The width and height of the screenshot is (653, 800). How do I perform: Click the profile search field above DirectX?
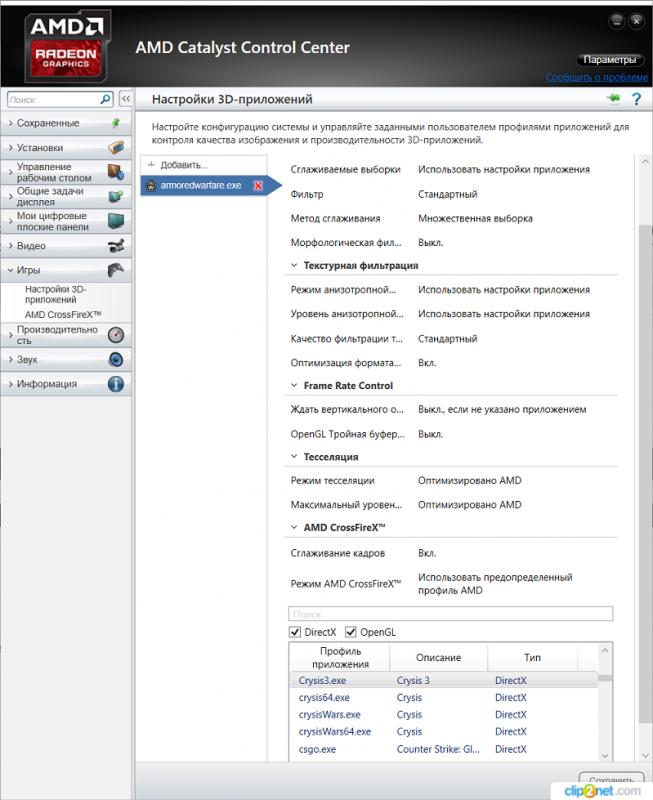450,614
